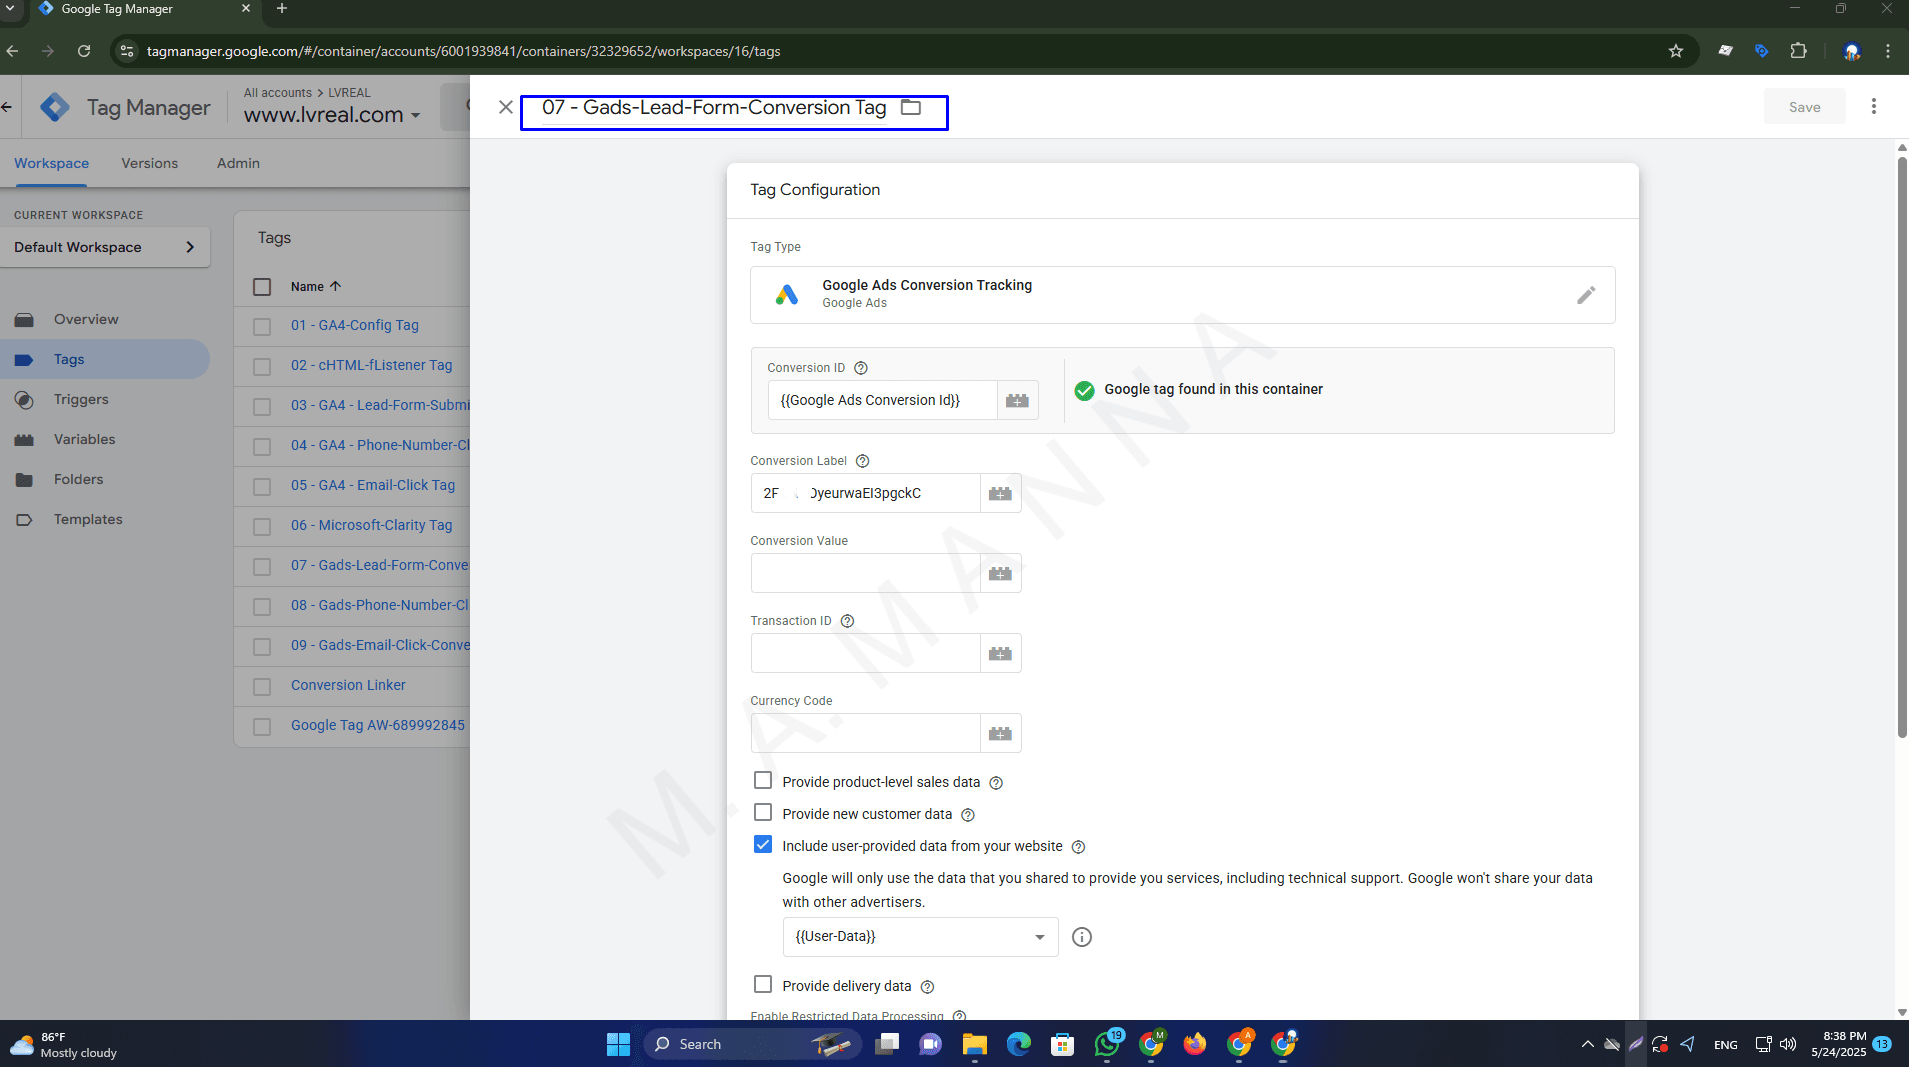Screen dimensions: 1909x1067
Task: Click the folder icon beside tag name
Action: tap(910, 107)
